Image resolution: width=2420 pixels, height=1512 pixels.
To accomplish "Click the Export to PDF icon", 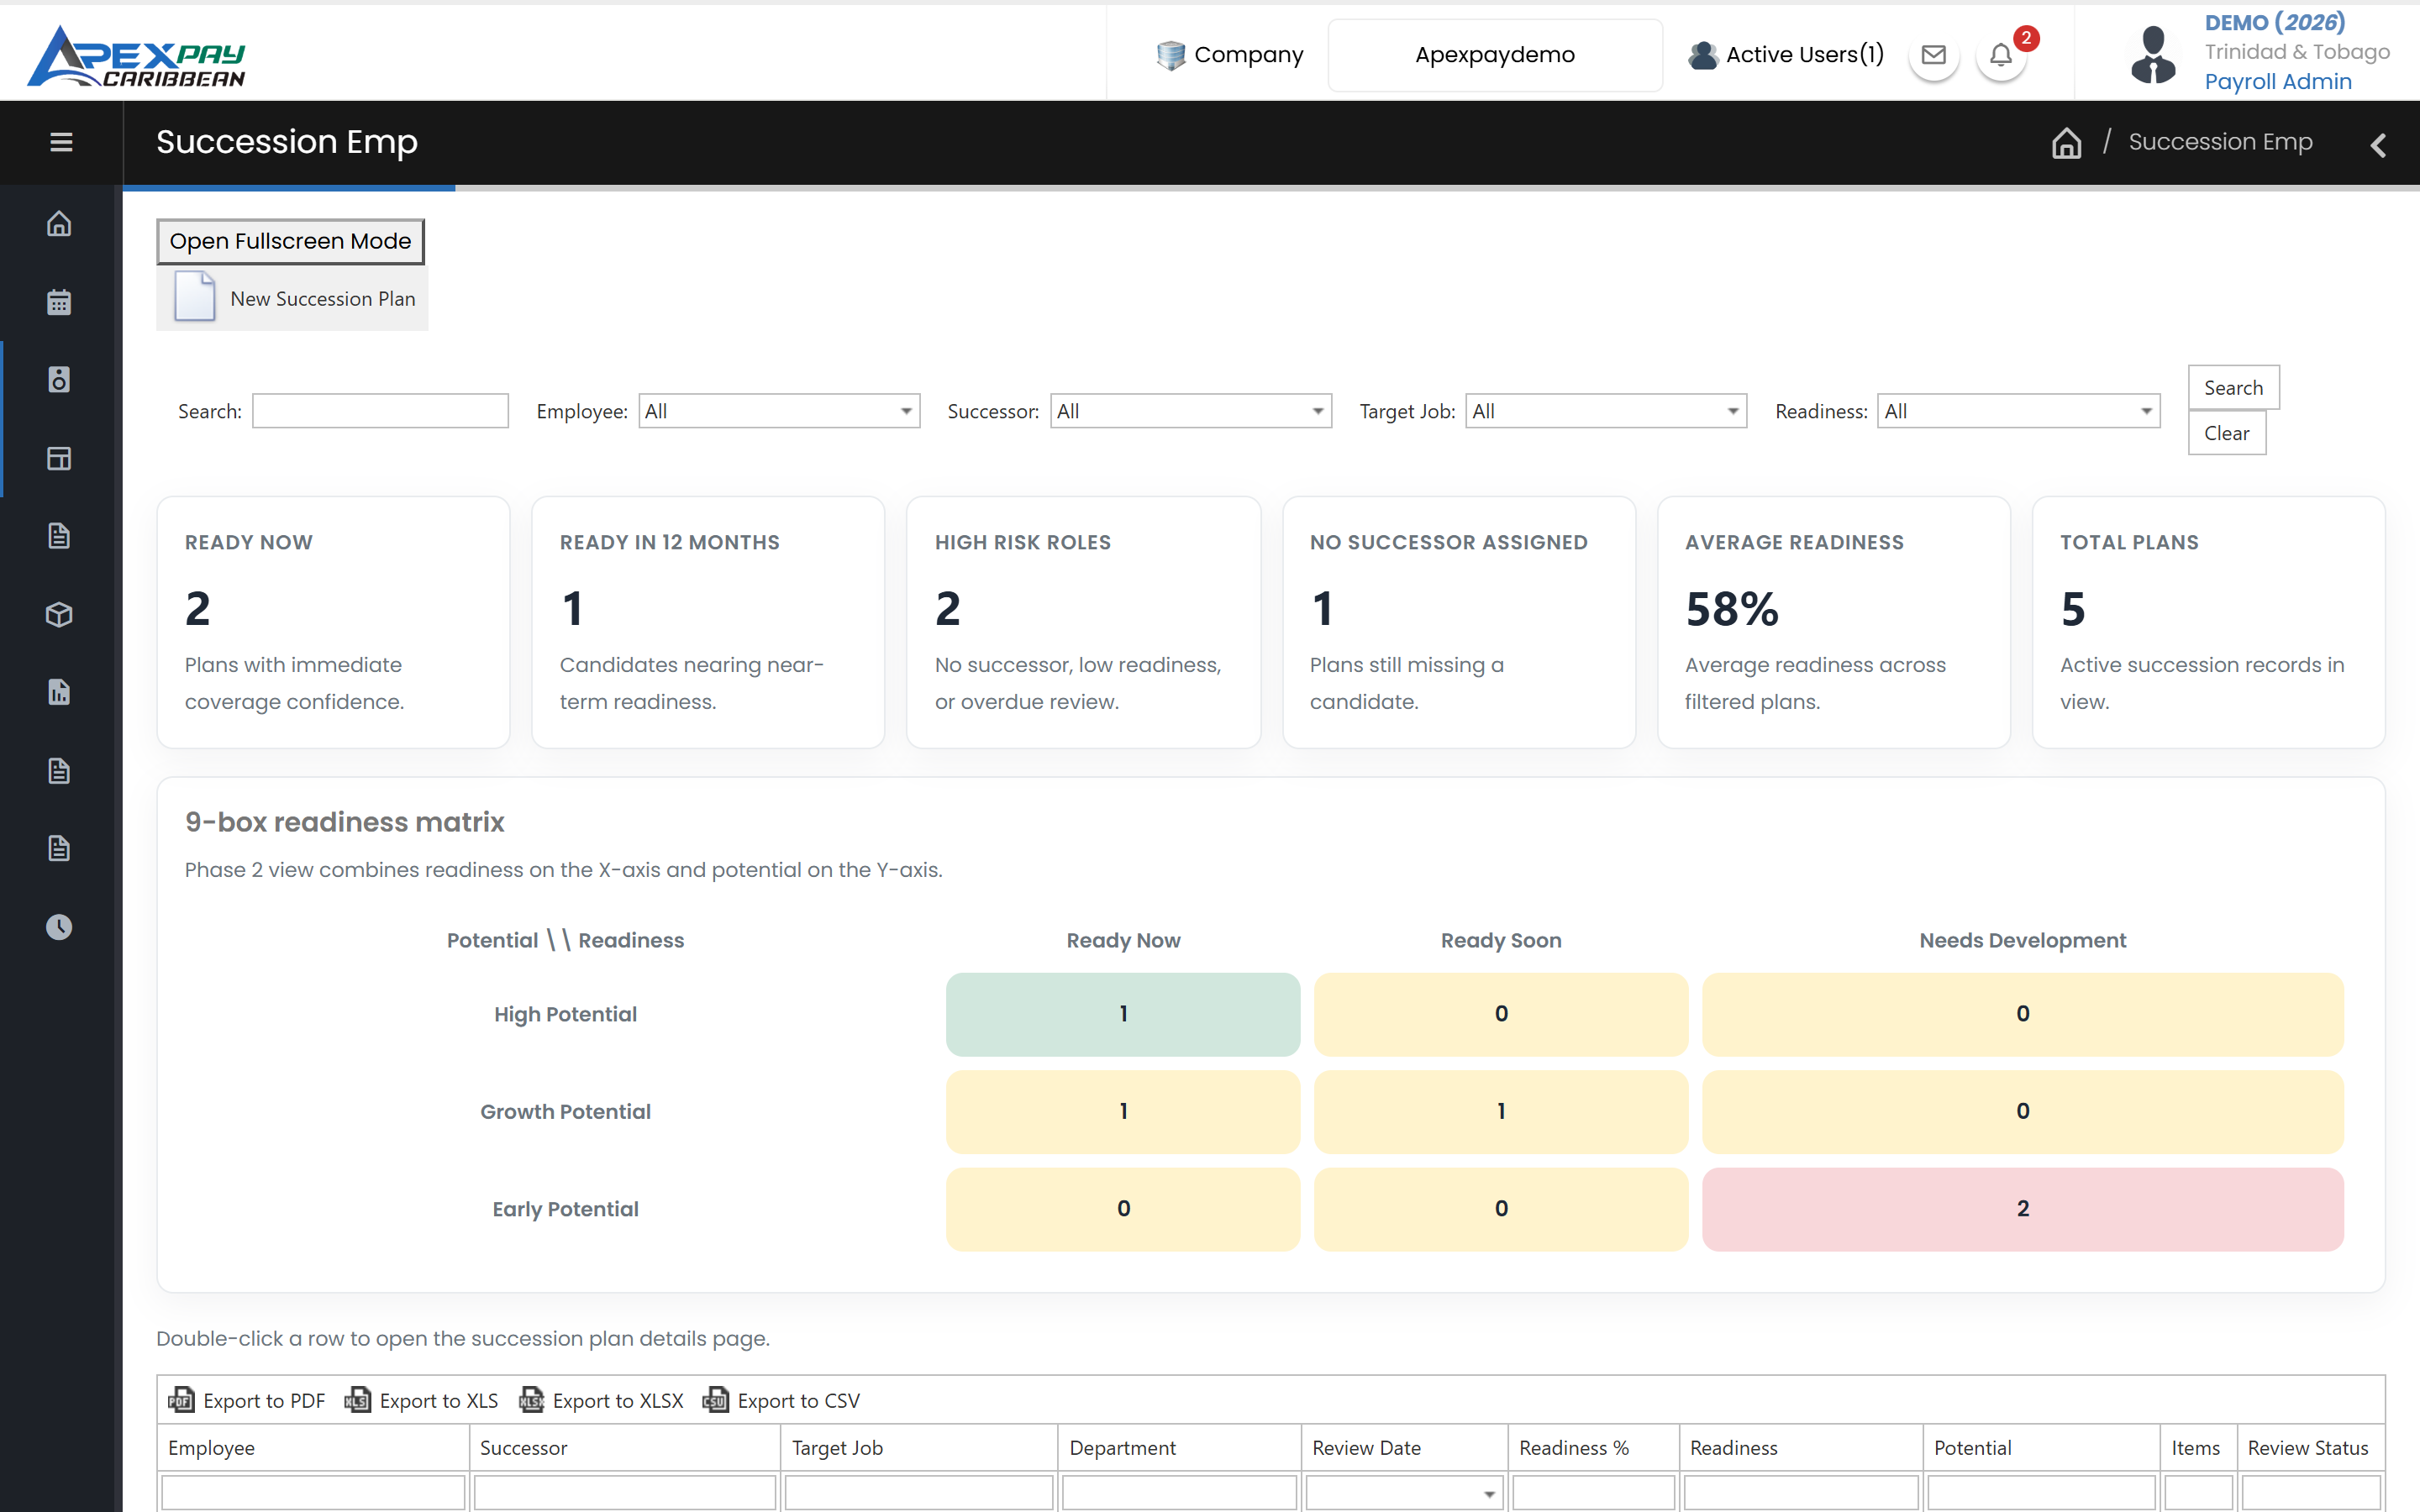I will pos(181,1400).
